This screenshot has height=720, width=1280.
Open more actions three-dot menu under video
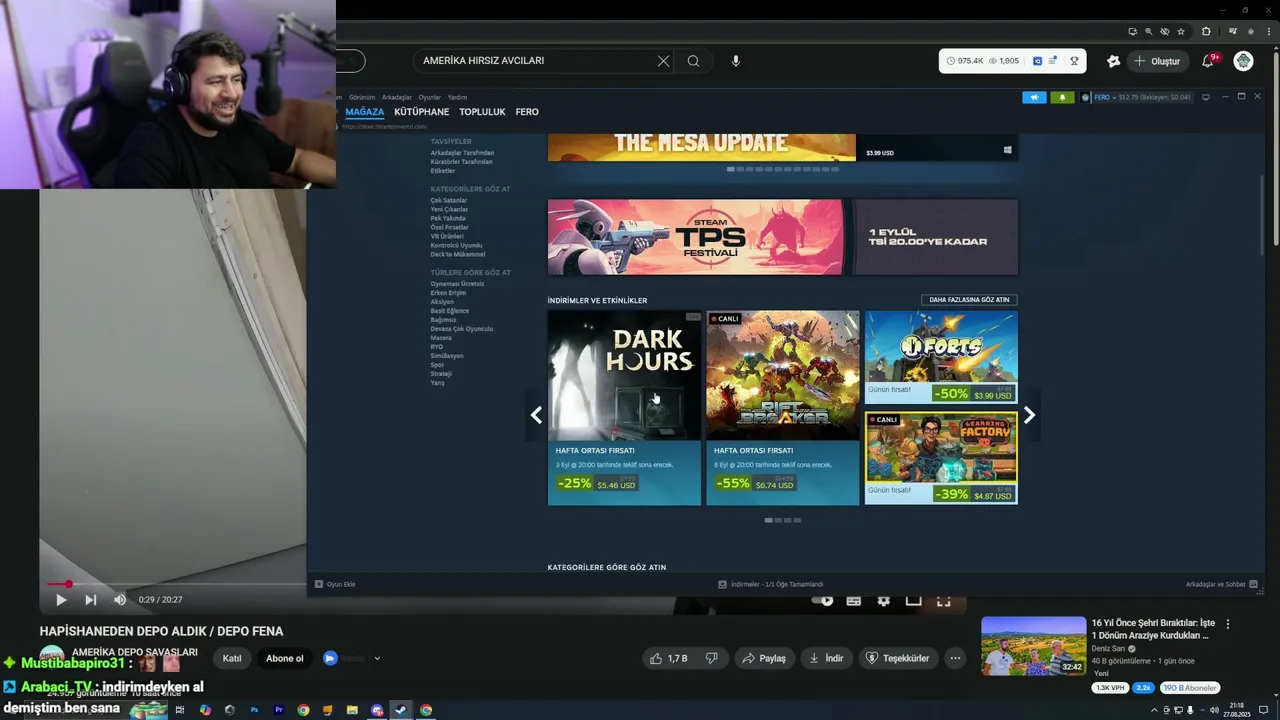tap(955, 658)
